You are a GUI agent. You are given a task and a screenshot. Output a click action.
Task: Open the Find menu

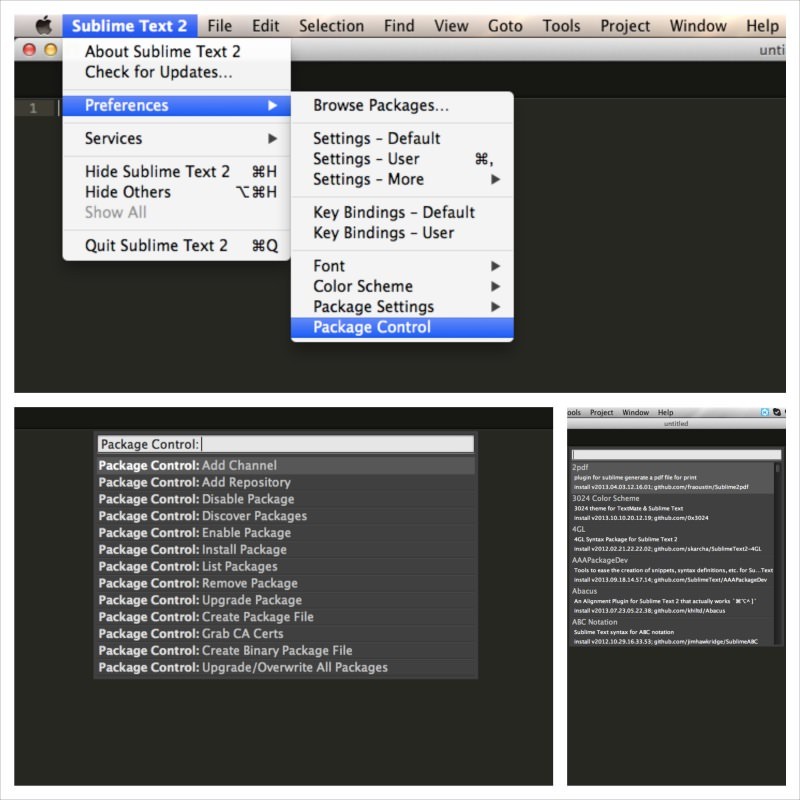coord(399,26)
